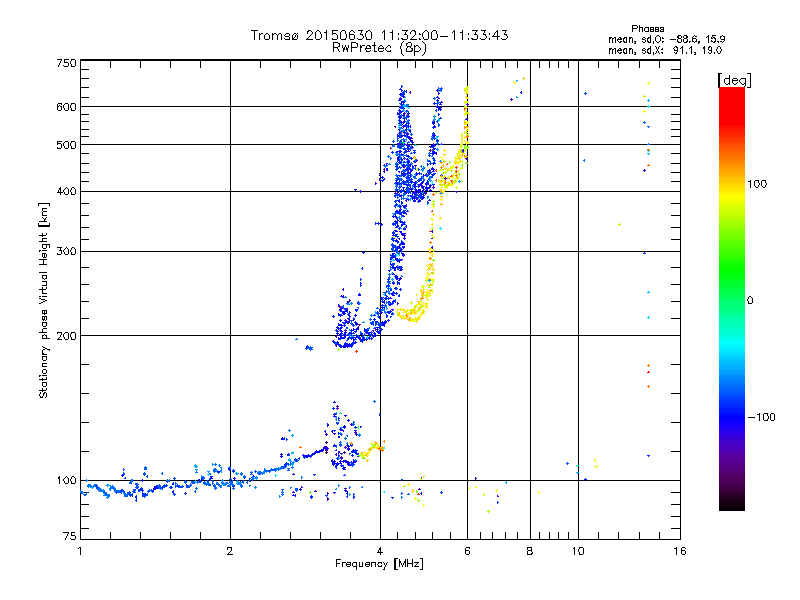Screen dimensions: 800x600
Task: Click the rainbow phase colorbar
Action: click(732, 298)
